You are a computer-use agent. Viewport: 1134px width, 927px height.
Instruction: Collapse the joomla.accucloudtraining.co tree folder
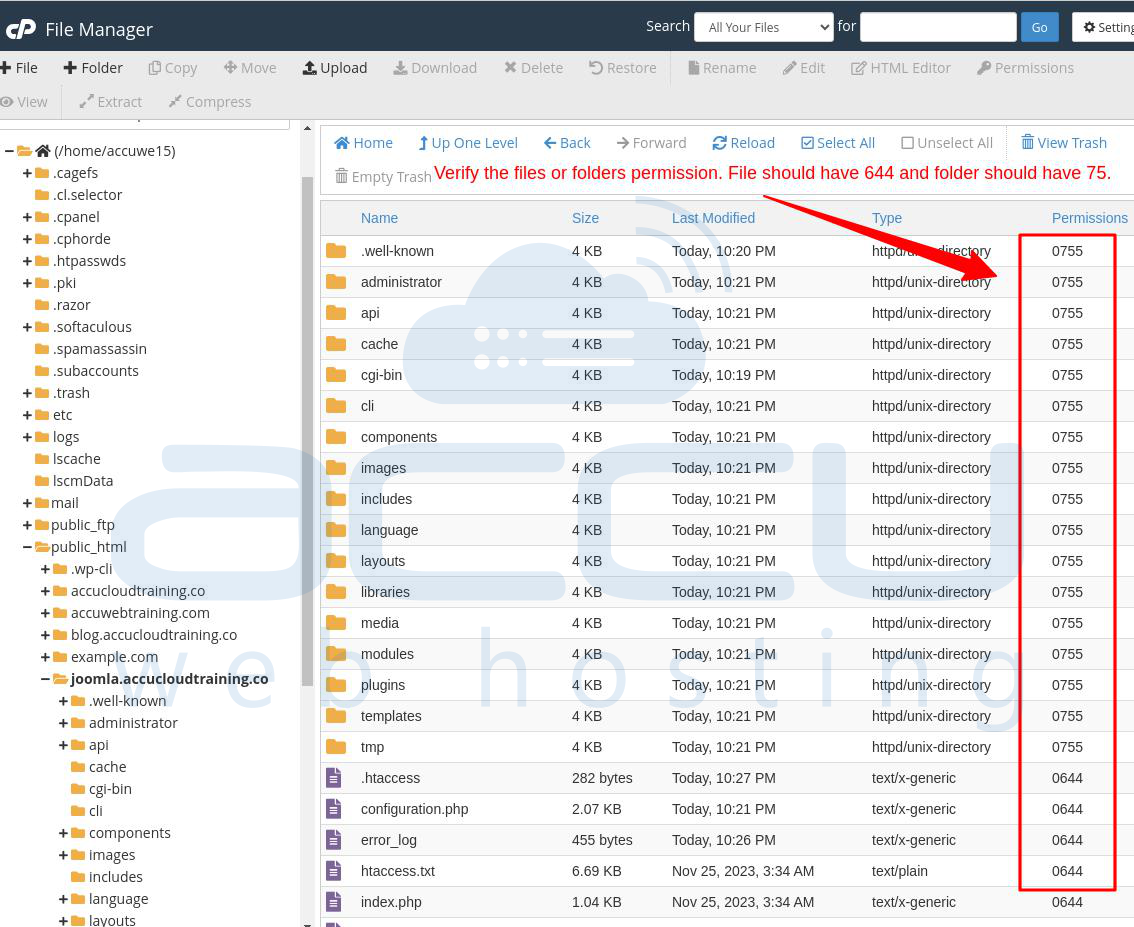[x=45, y=679]
